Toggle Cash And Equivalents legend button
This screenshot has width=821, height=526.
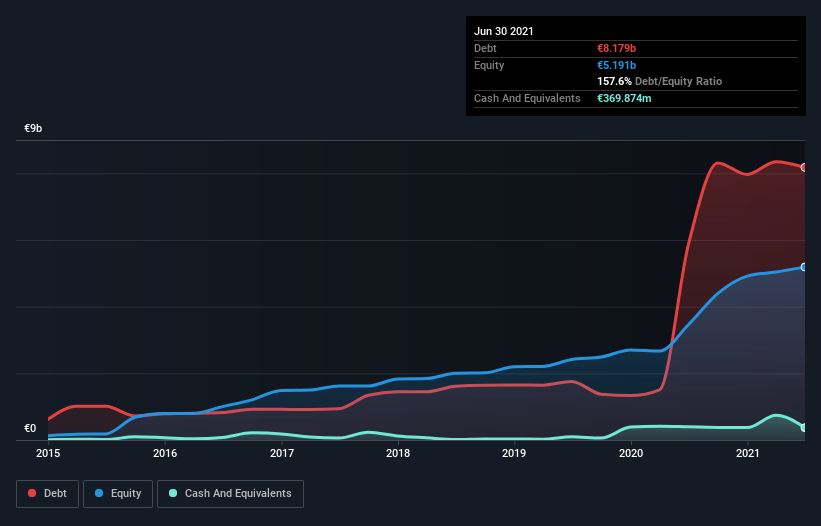[x=230, y=494]
